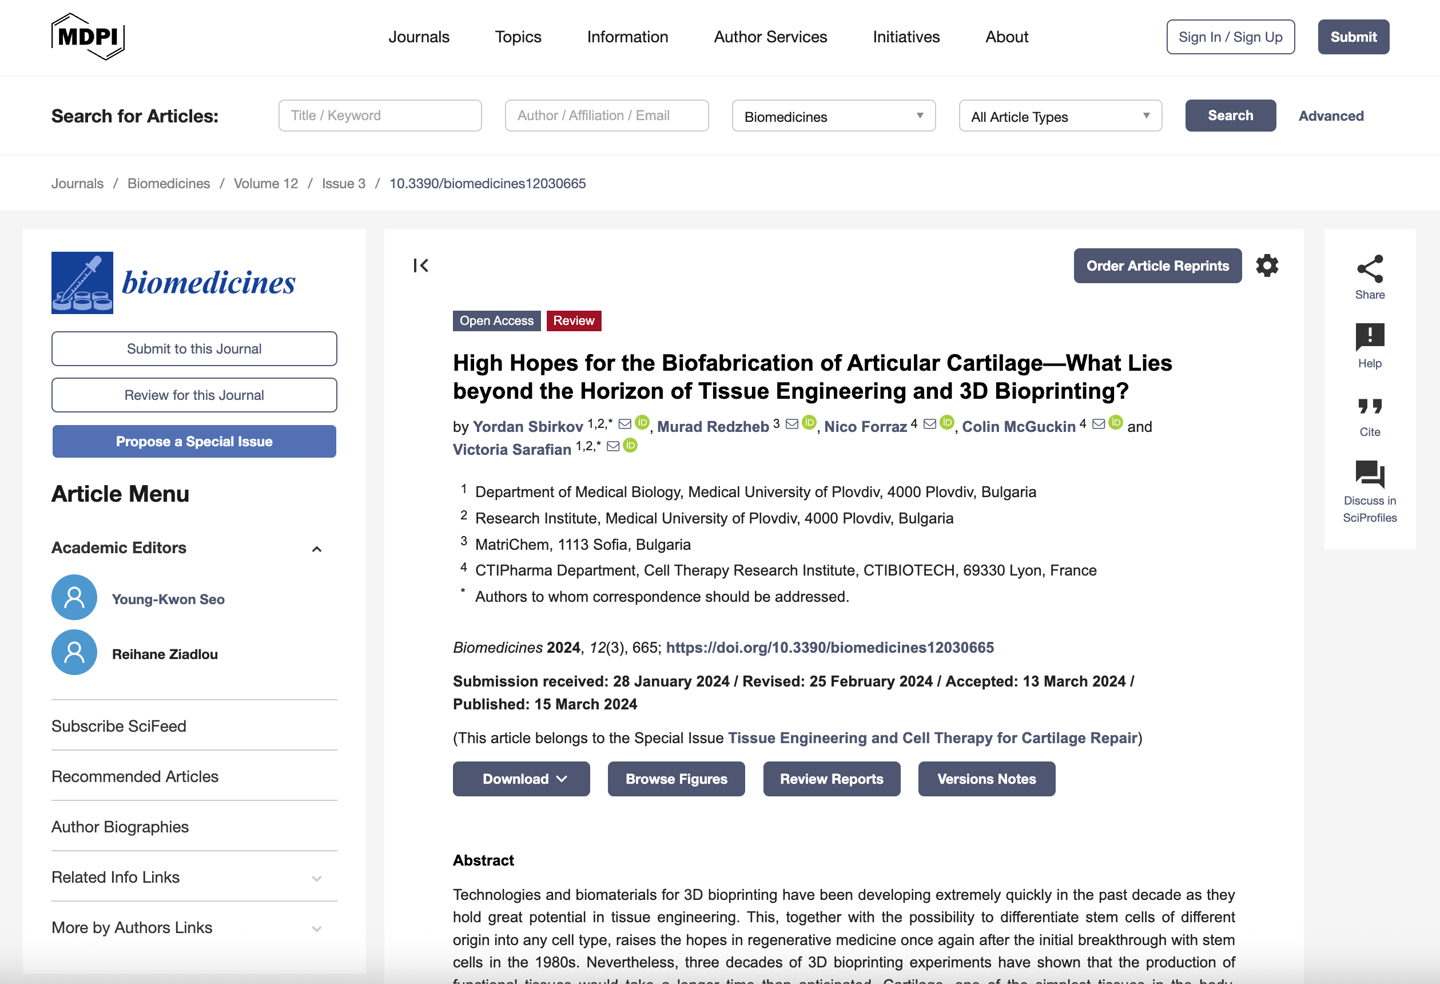The width and height of the screenshot is (1440, 984).
Task: Open the Biomedicines journal dropdown
Action: pos(833,116)
